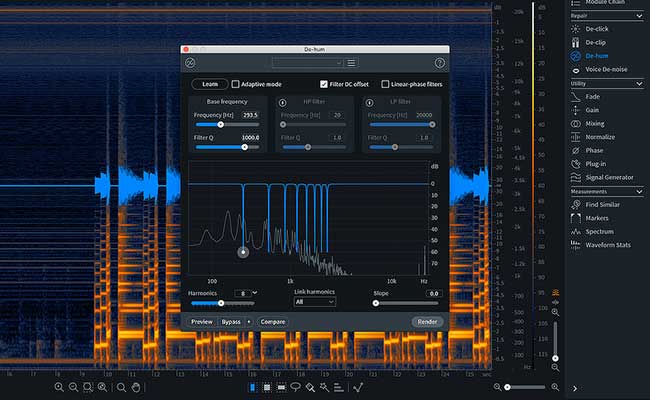Open the Voice De-noise module
Viewport: 650px width, 400px height.
click(605, 70)
